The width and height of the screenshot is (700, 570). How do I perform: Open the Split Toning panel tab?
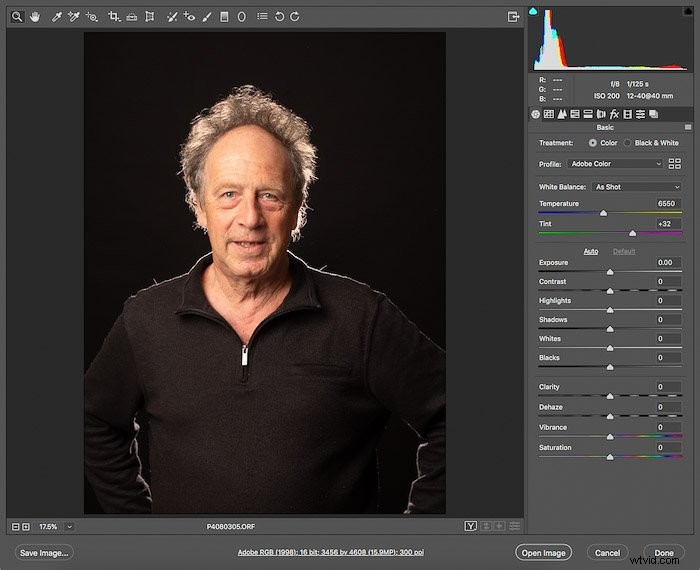point(588,114)
